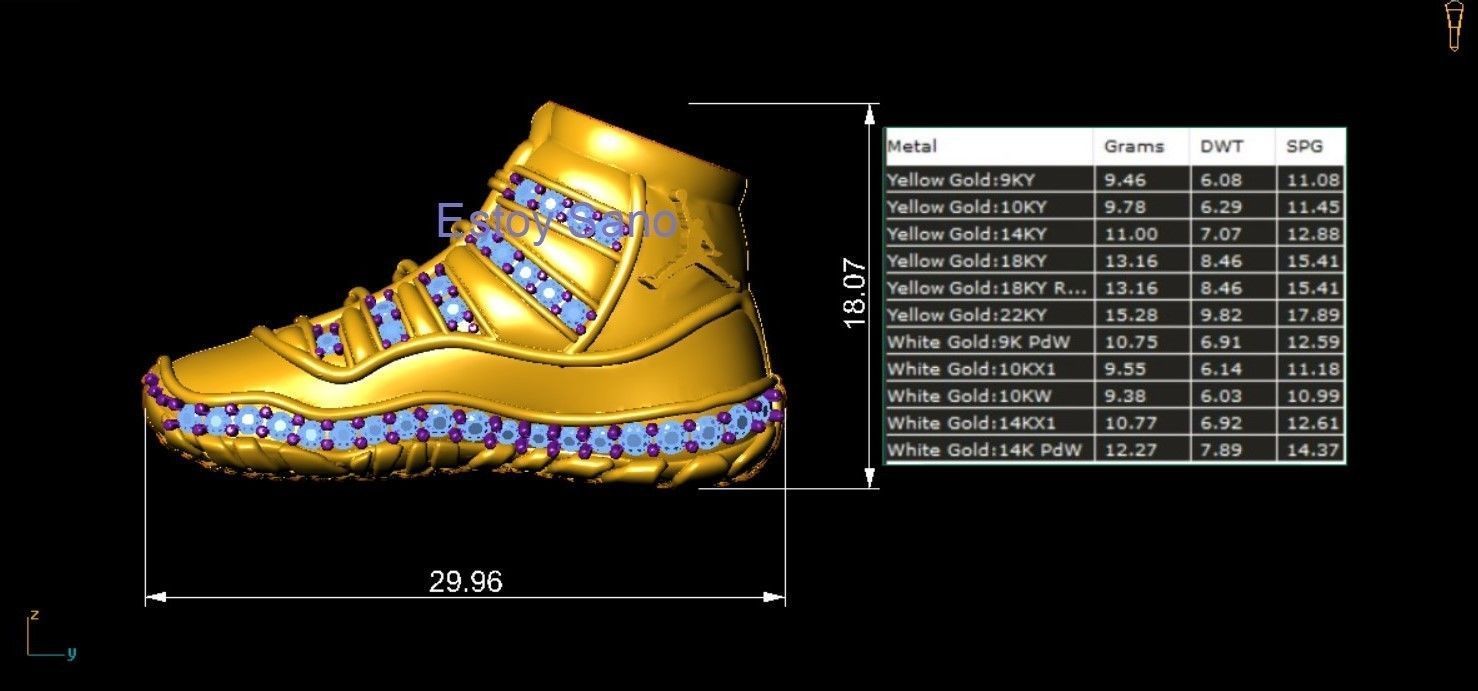Screen dimensions: 1478x691
Task: Click the 6.03 DWT value
Action: (x=1220, y=396)
